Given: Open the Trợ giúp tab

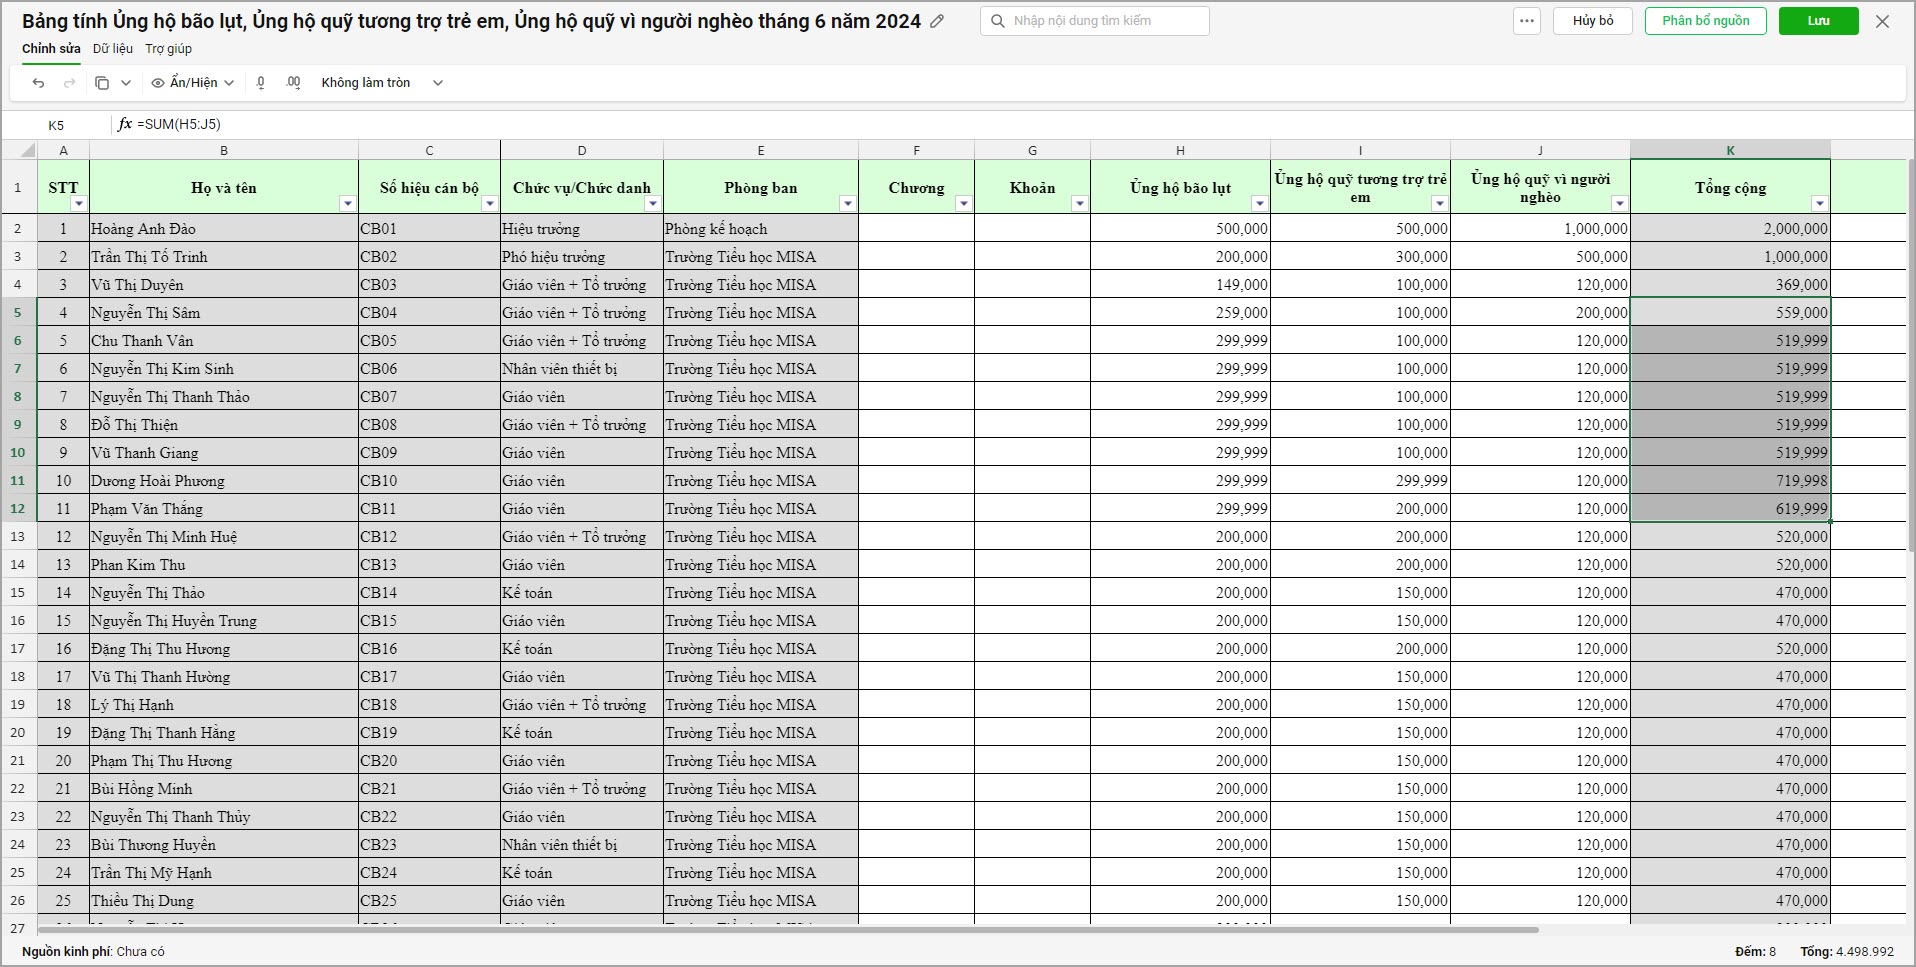Looking at the screenshot, I should click(168, 49).
